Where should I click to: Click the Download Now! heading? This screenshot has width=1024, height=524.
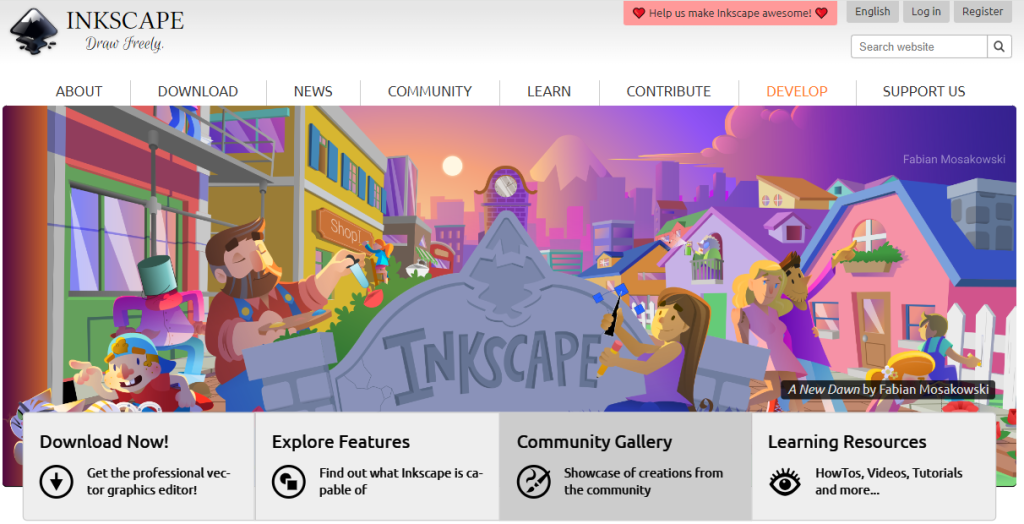pyautogui.click(x=104, y=442)
